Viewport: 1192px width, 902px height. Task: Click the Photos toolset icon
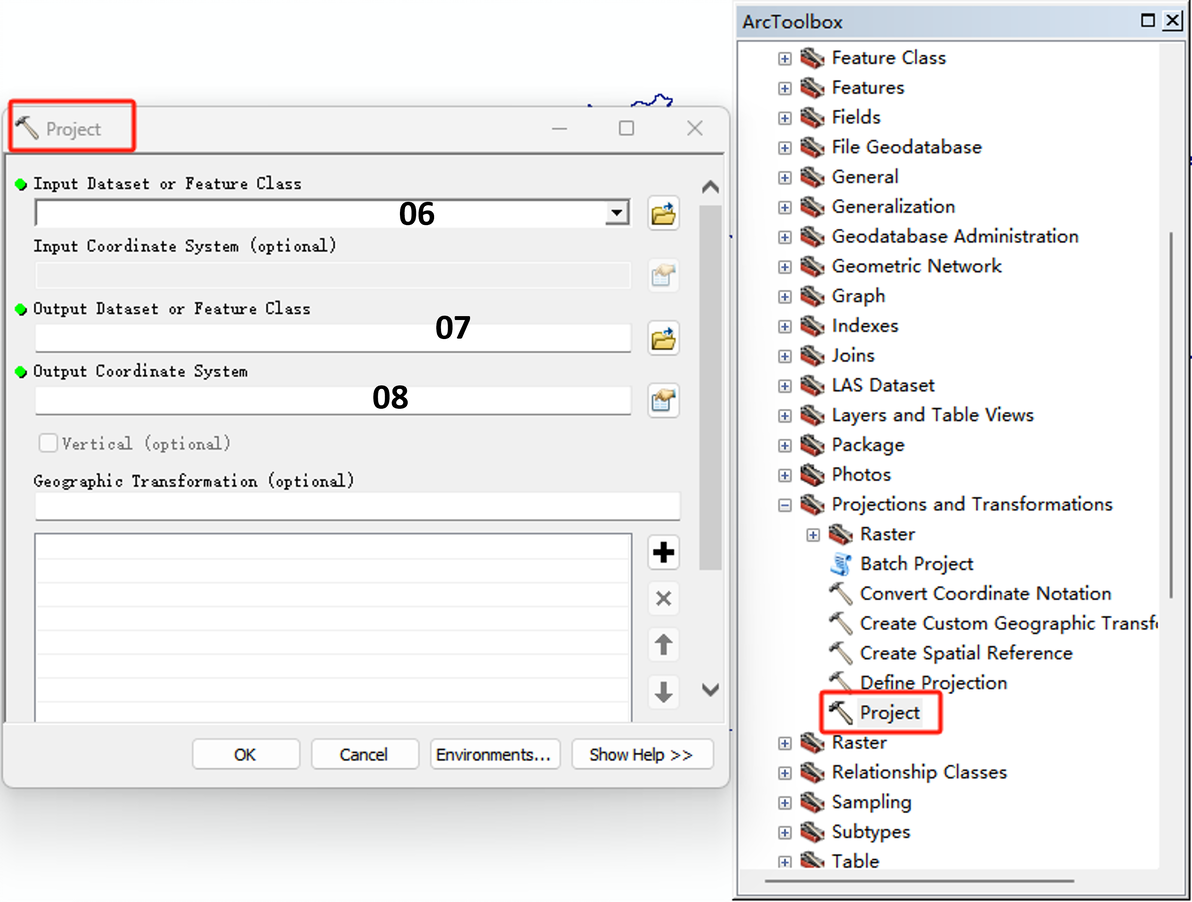point(812,474)
